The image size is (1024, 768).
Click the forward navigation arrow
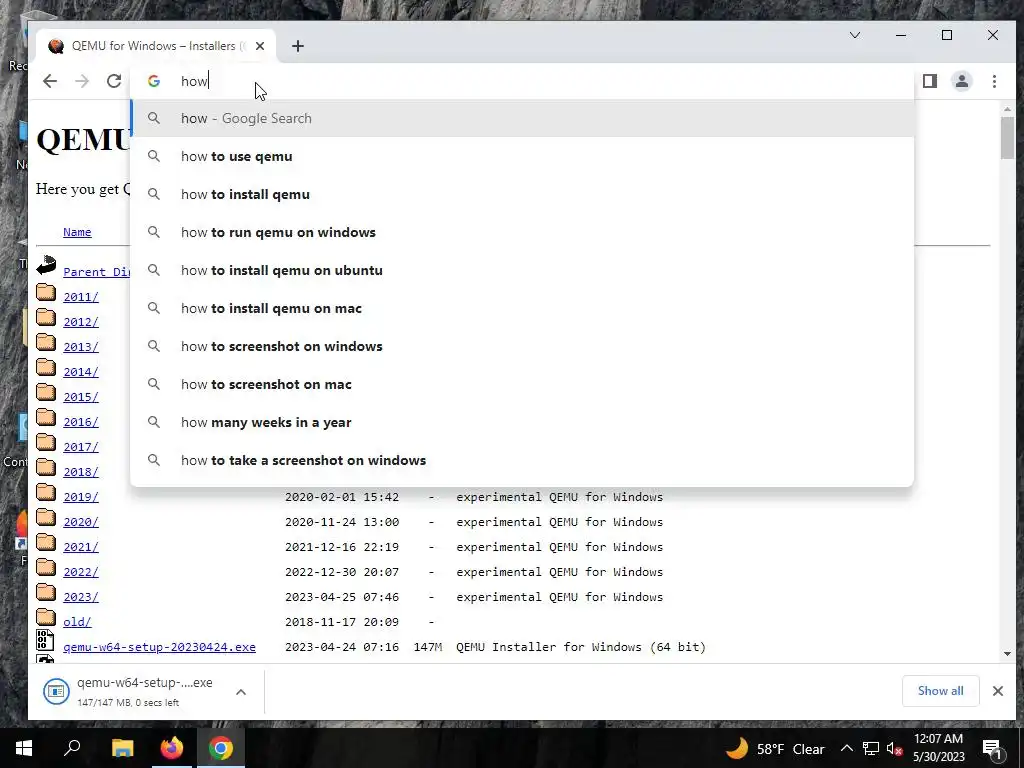(82, 81)
